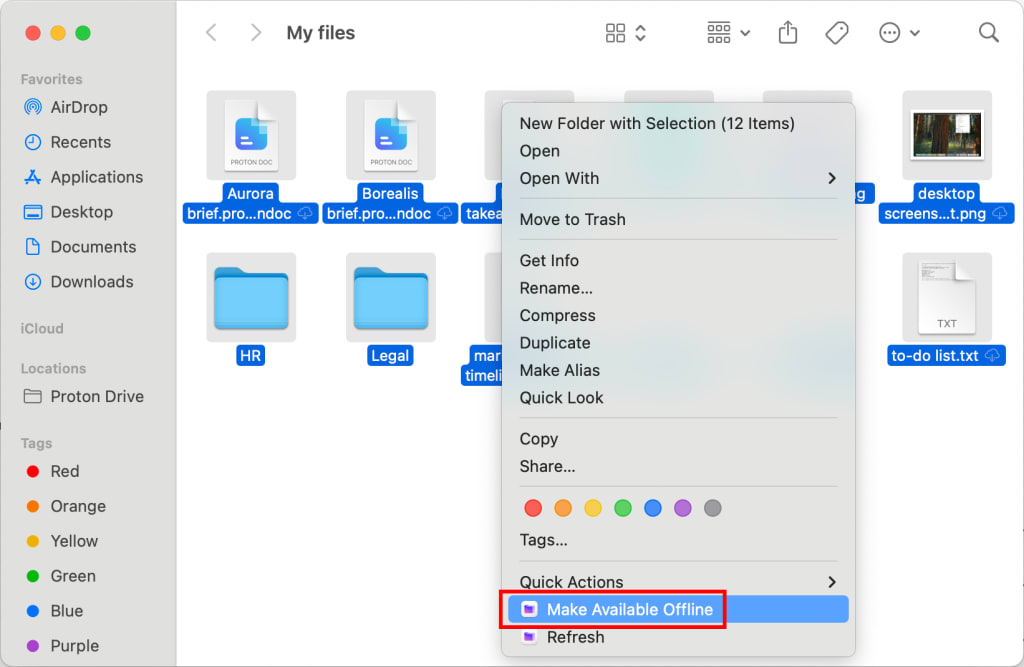
Task: Open the HR folder
Action: 251,297
